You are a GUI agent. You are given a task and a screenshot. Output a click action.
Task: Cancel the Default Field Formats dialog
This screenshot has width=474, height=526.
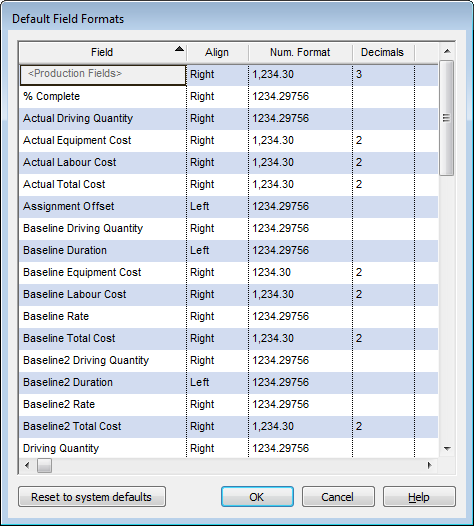(x=338, y=497)
